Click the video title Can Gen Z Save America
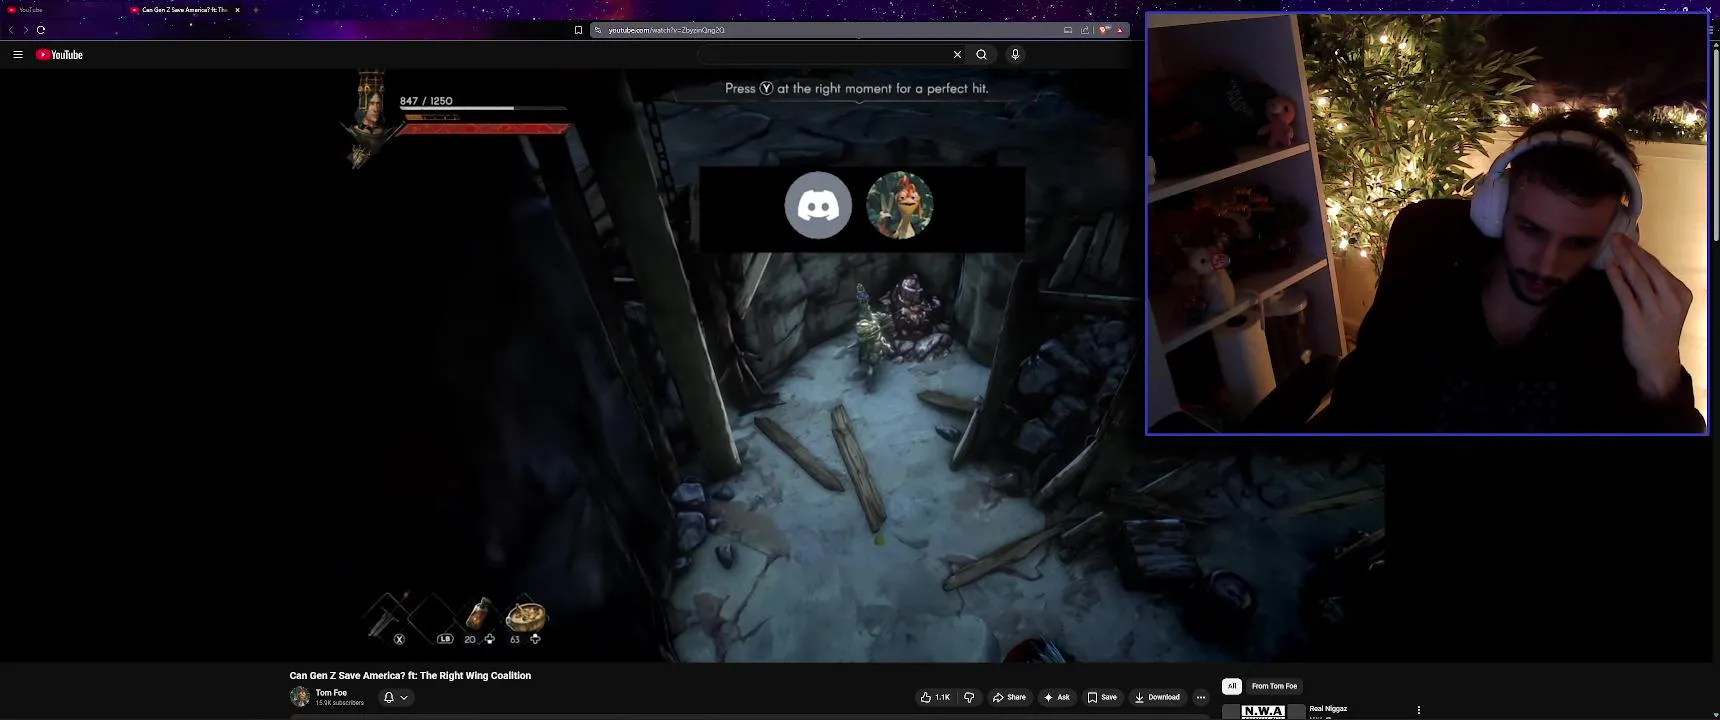1720x720 pixels. pos(410,676)
